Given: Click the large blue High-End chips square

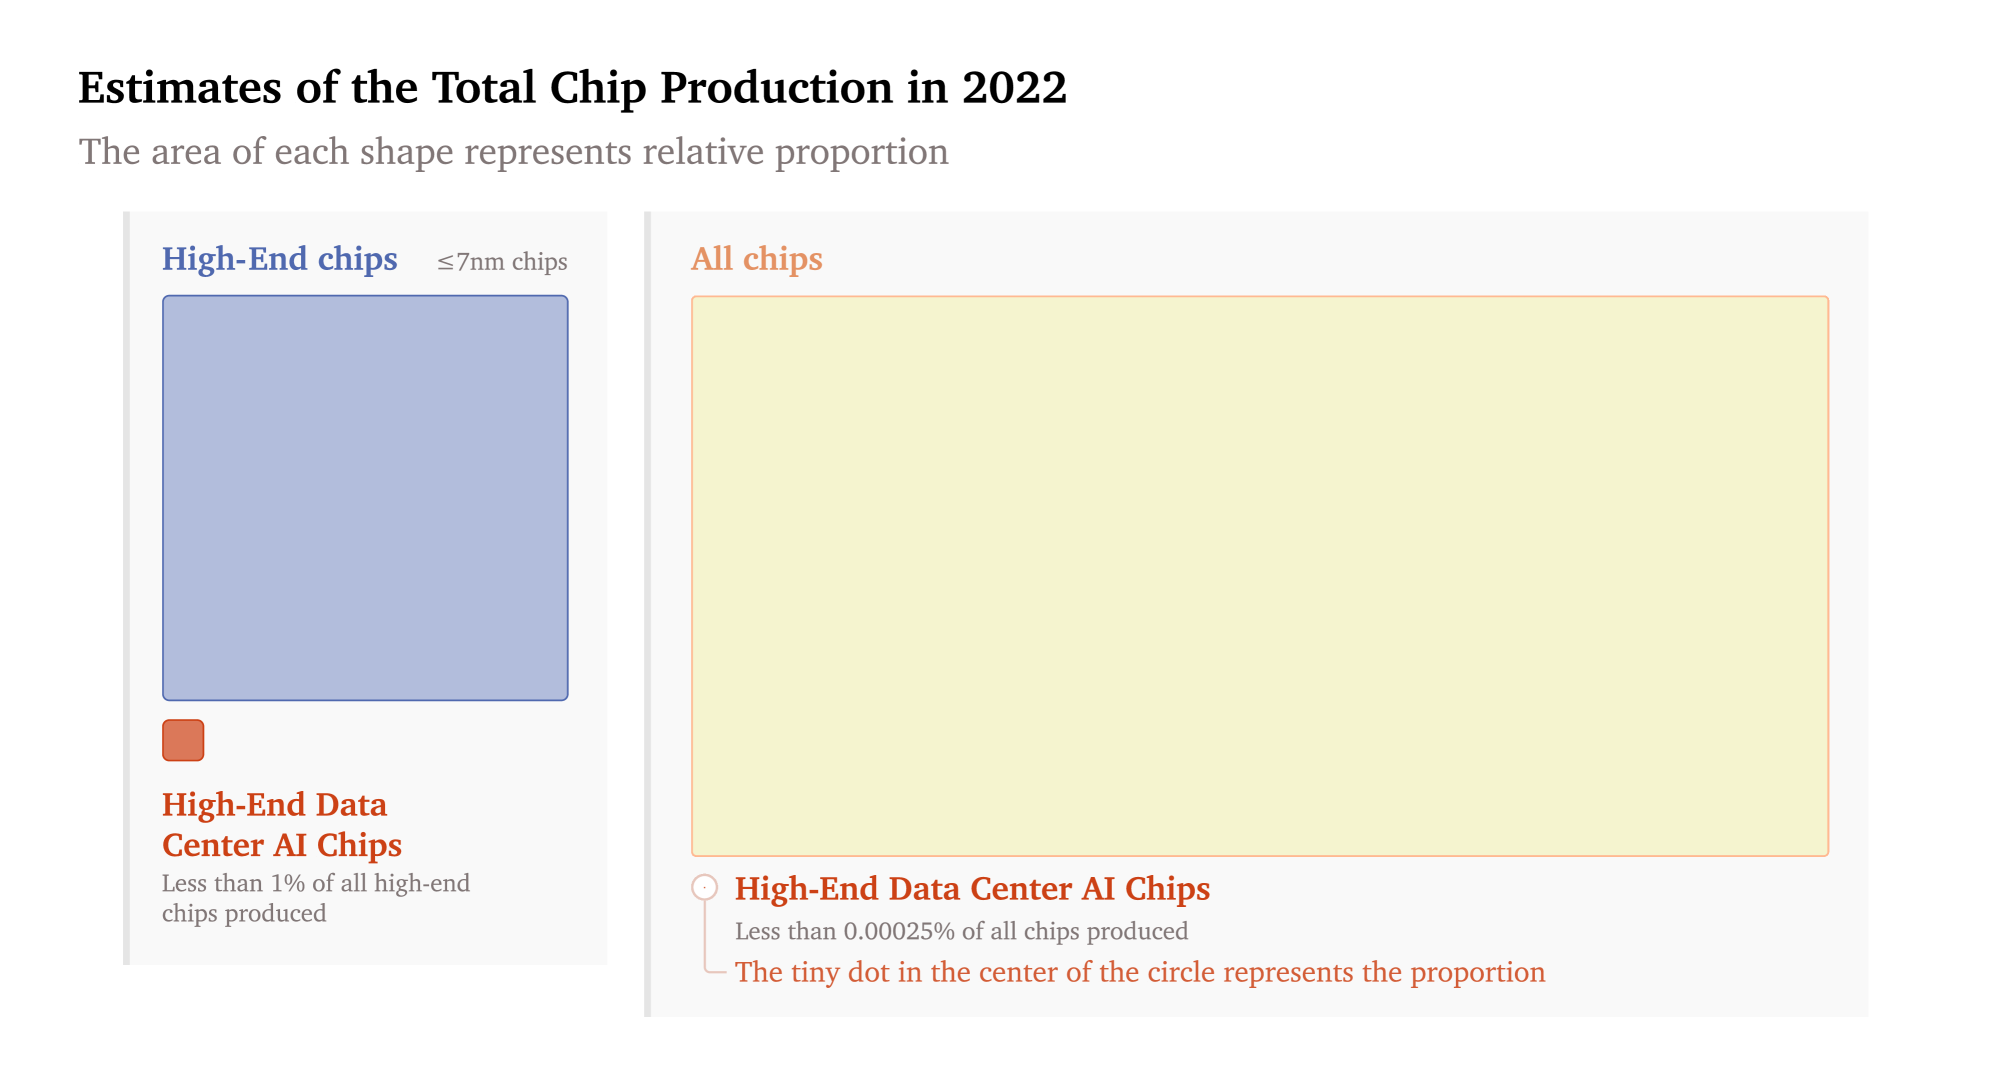Looking at the screenshot, I should click(365, 497).
